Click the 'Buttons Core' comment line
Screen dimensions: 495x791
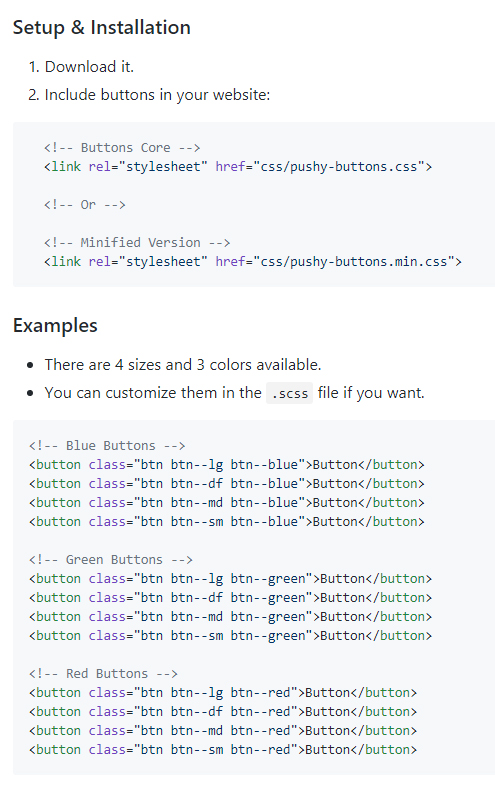pos(122,148)
